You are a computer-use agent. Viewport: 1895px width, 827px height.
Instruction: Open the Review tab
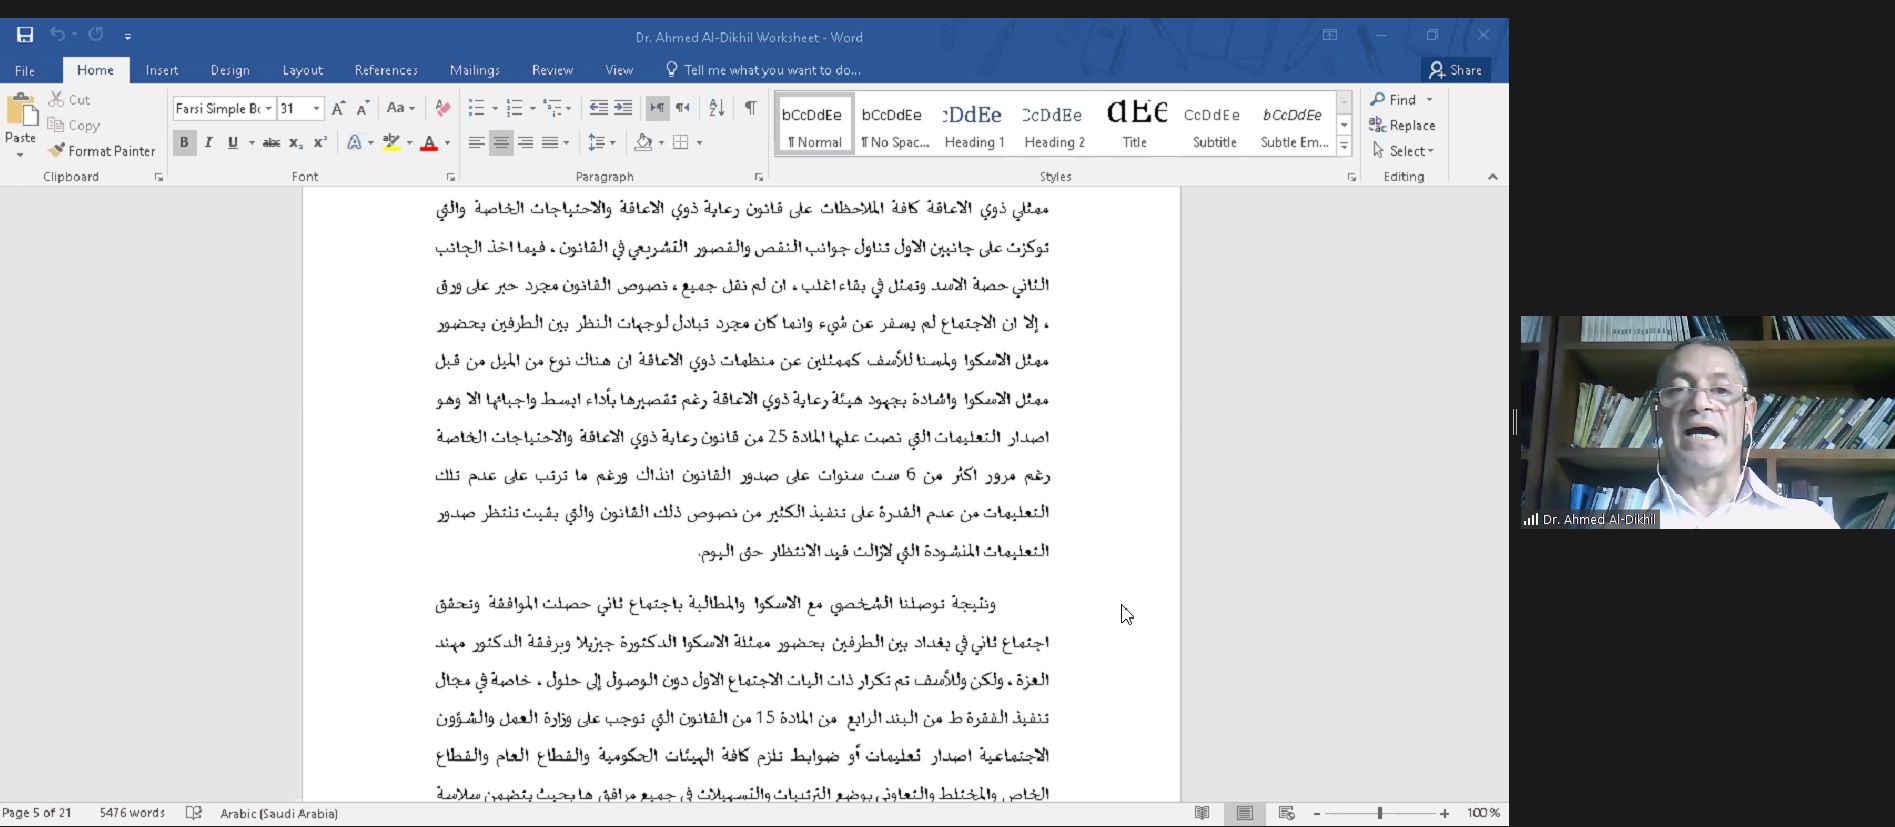[552, 70]
